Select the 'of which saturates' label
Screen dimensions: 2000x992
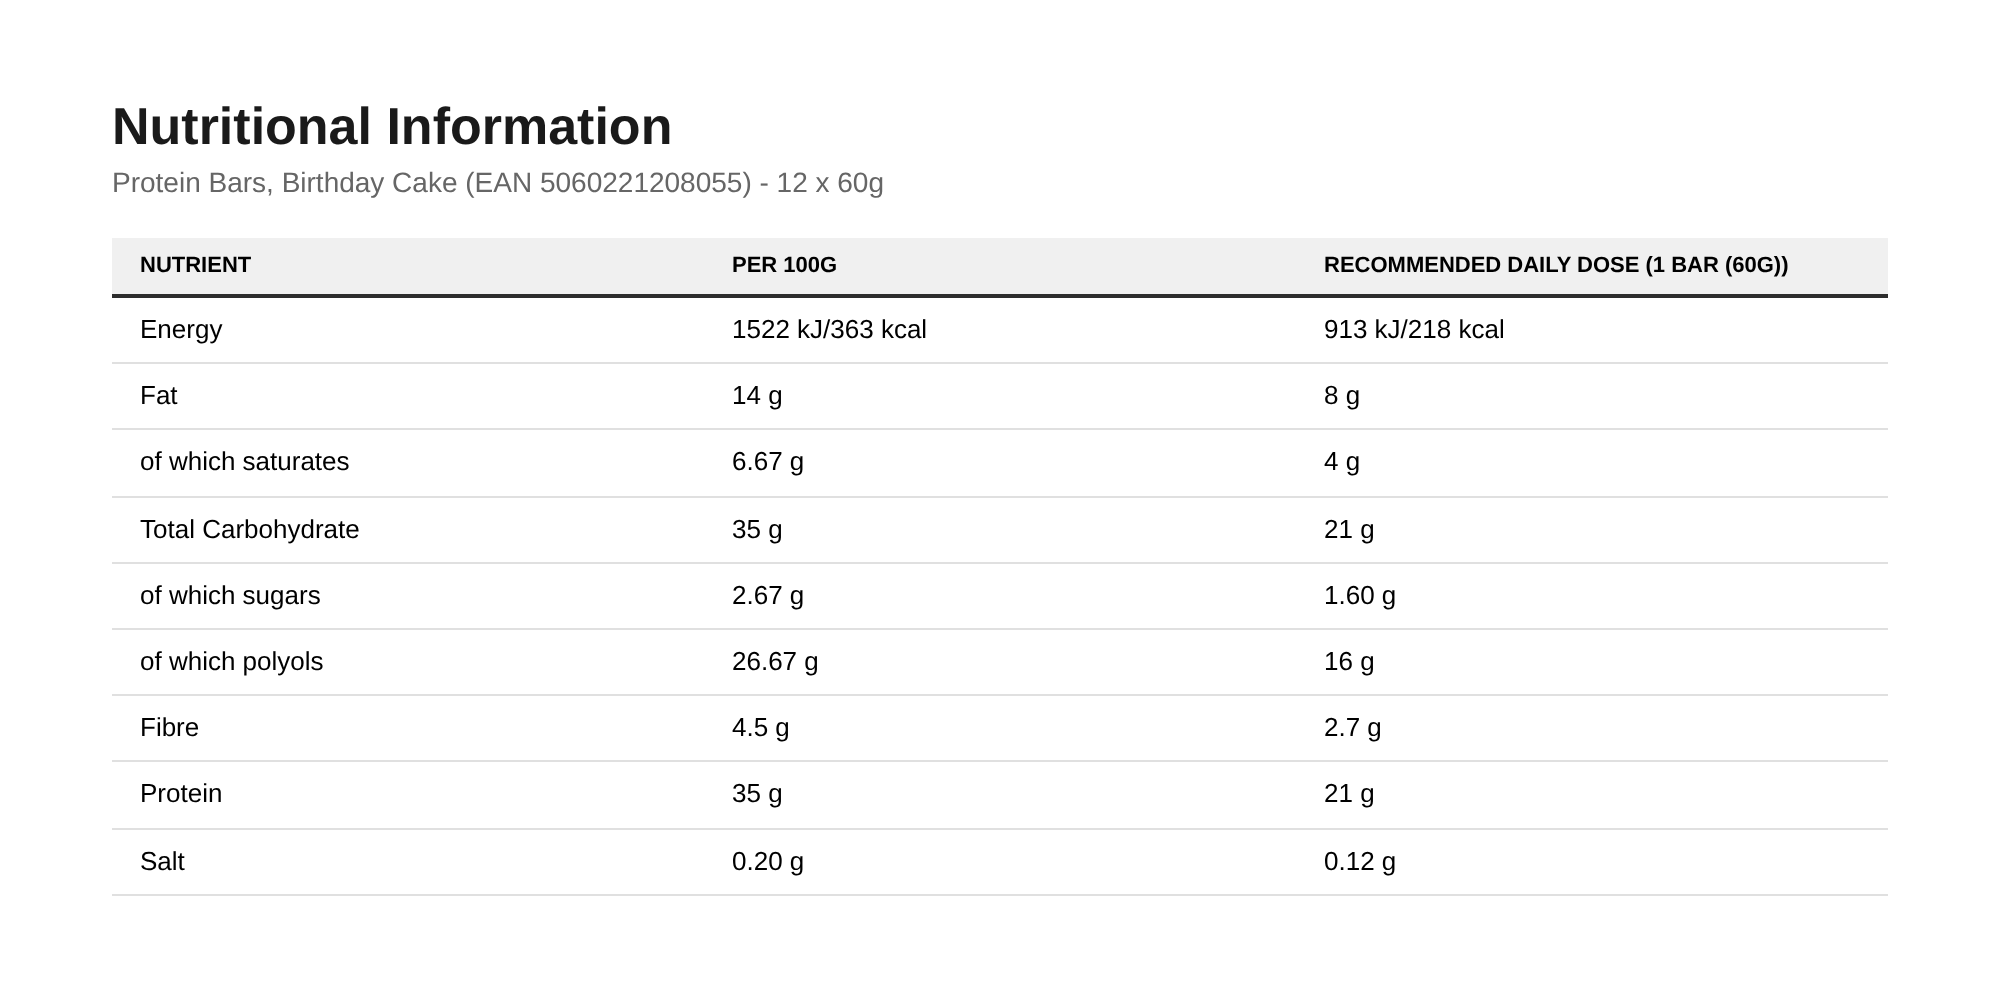pyautogui.click(x=244, y=462)
